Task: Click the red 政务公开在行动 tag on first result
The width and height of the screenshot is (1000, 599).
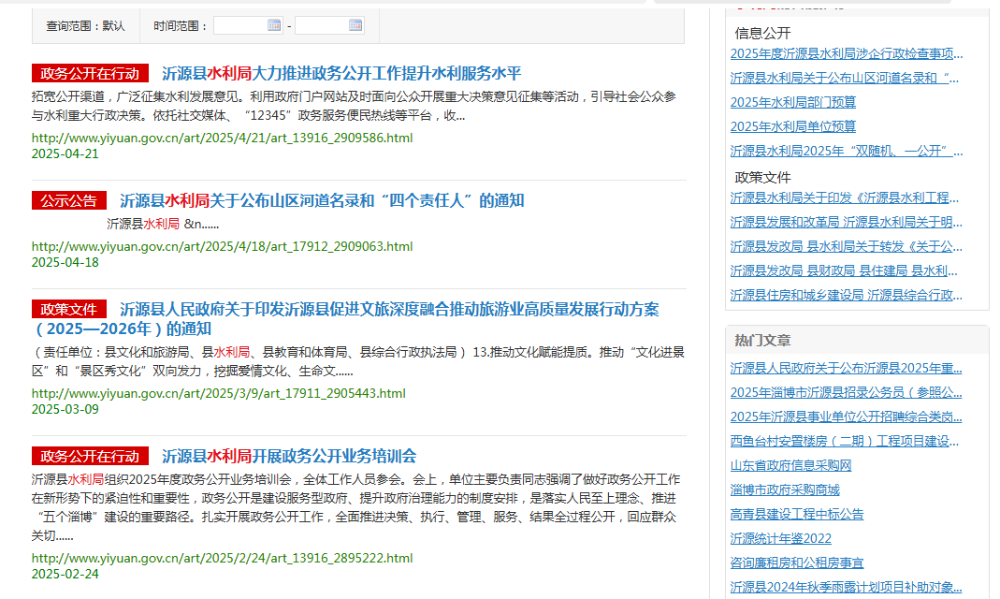Action: click(x=90, y=73)
